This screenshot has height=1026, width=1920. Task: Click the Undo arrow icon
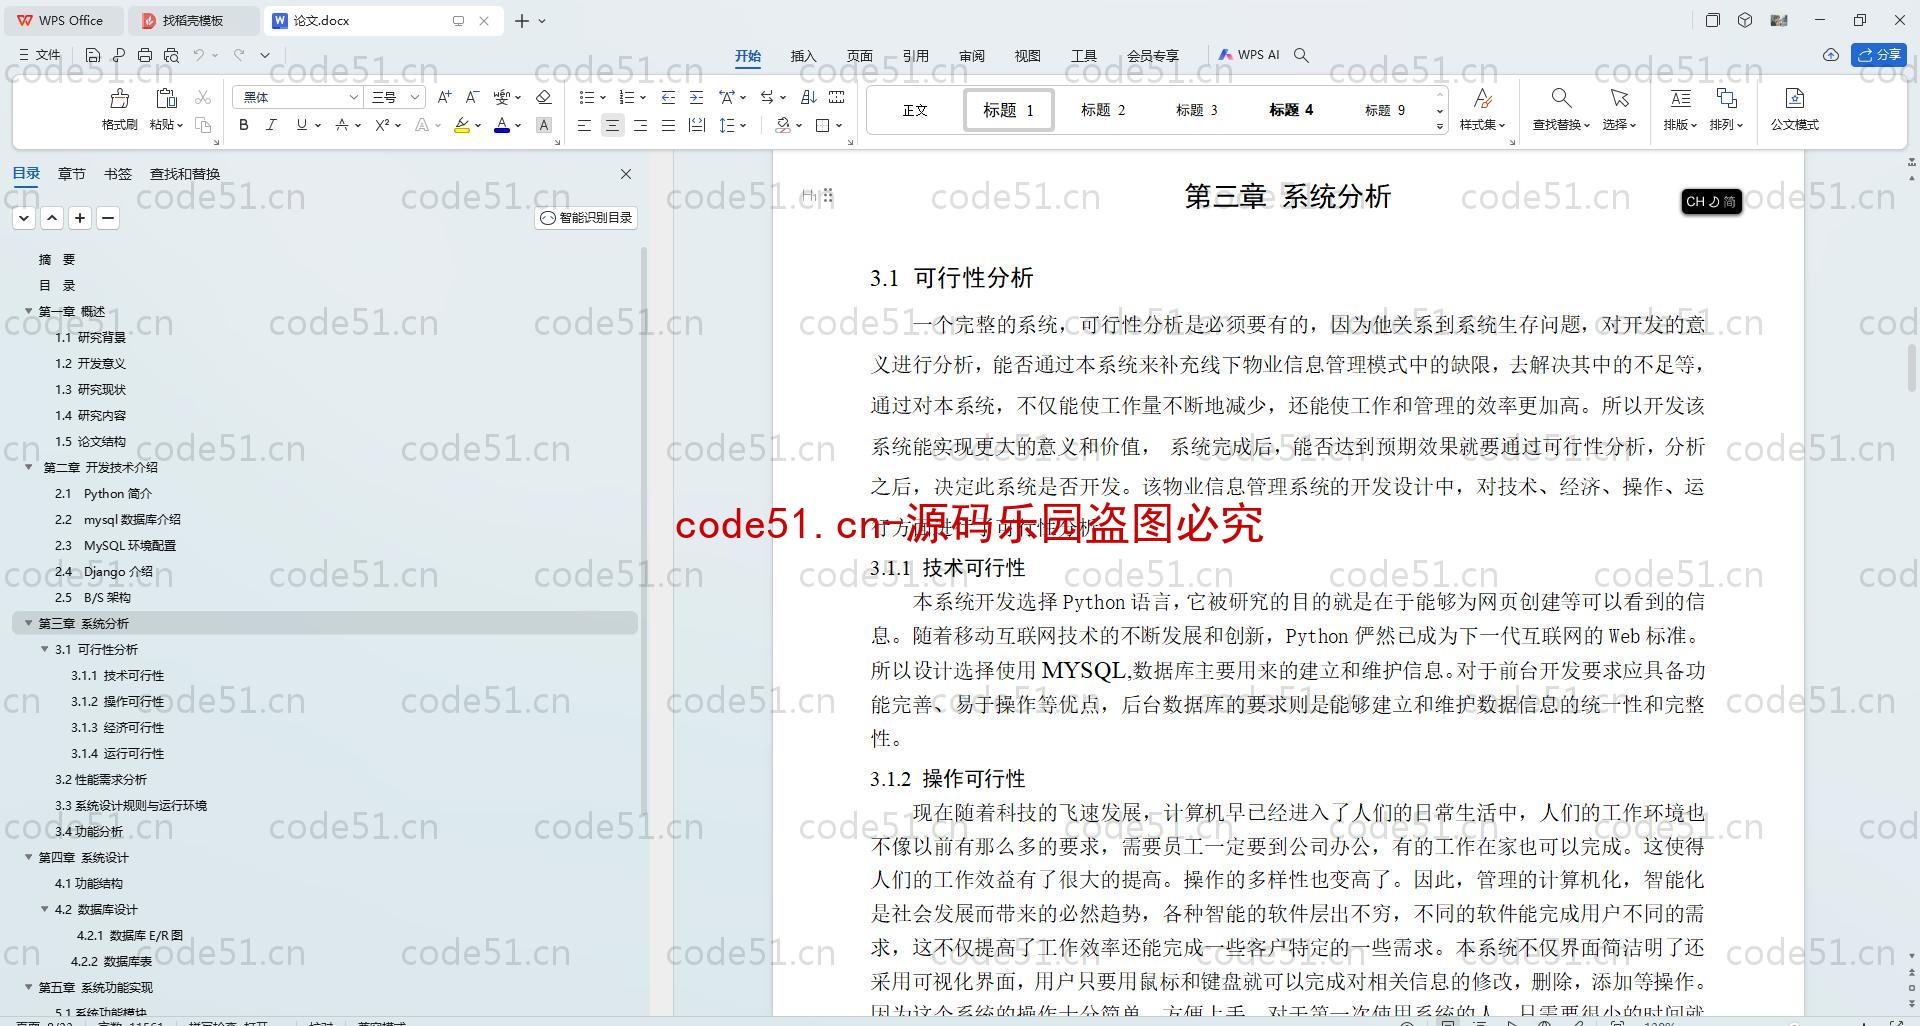pyautogui.click(x=199, y=55)
